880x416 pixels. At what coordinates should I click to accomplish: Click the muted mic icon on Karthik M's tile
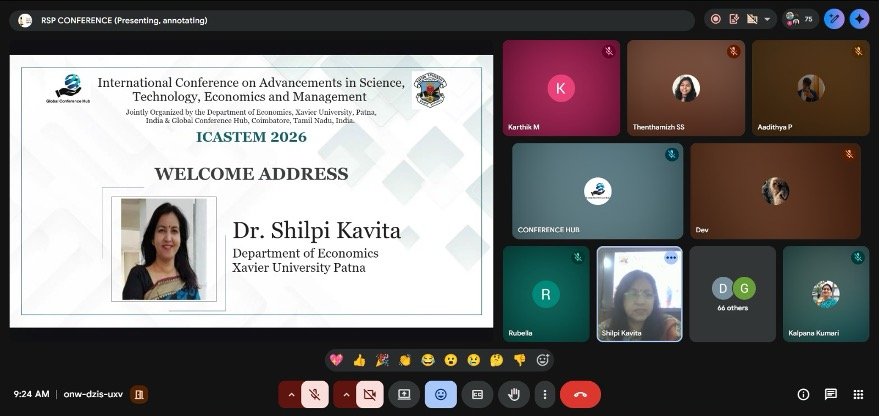[x=608, y=52]
